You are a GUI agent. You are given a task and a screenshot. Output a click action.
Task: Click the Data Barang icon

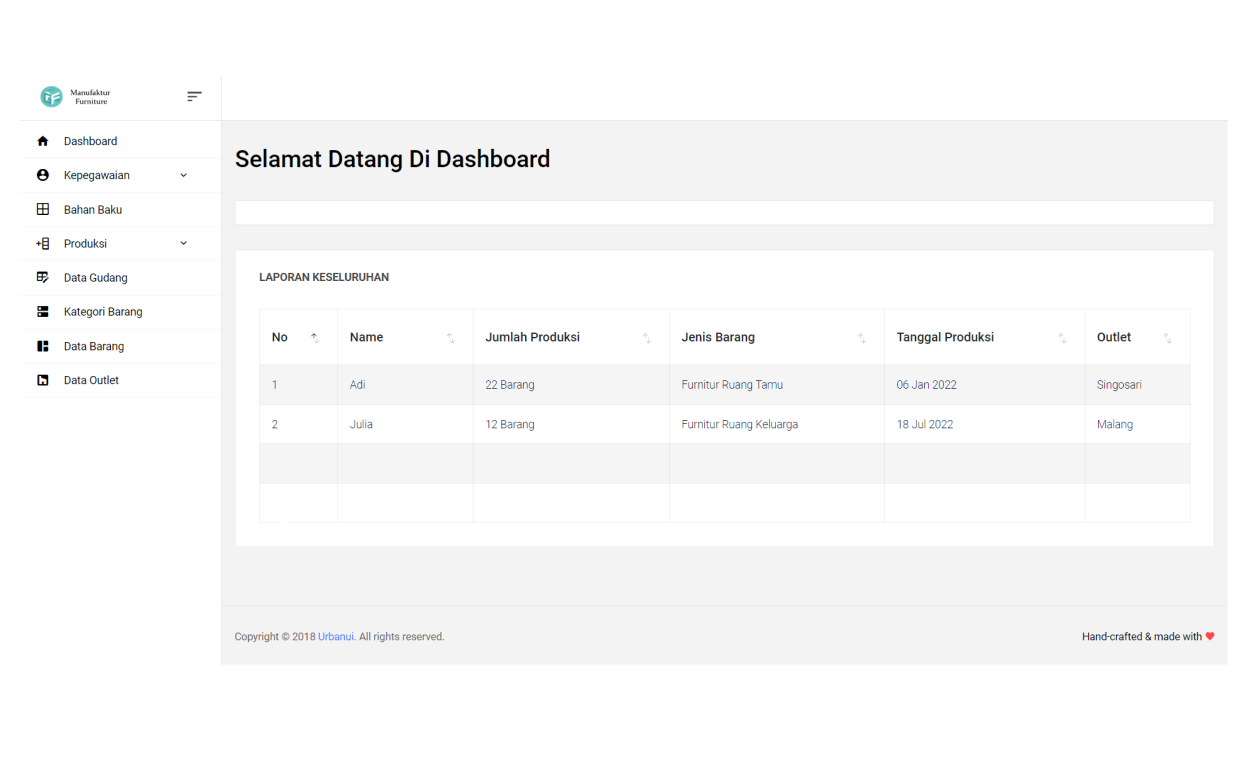click(43, 346)
